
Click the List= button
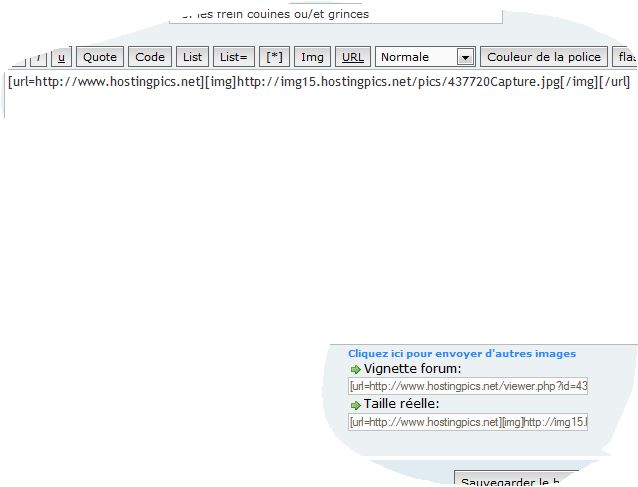point(234,57)
